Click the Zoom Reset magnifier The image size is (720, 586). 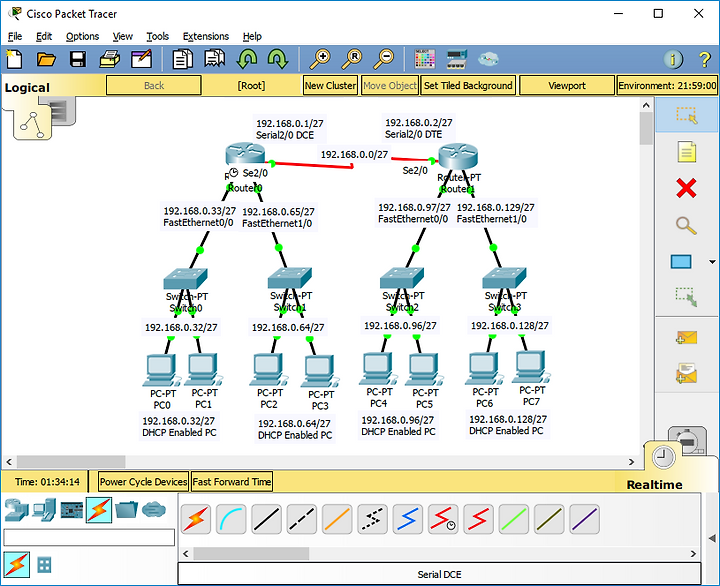point(352,59)
